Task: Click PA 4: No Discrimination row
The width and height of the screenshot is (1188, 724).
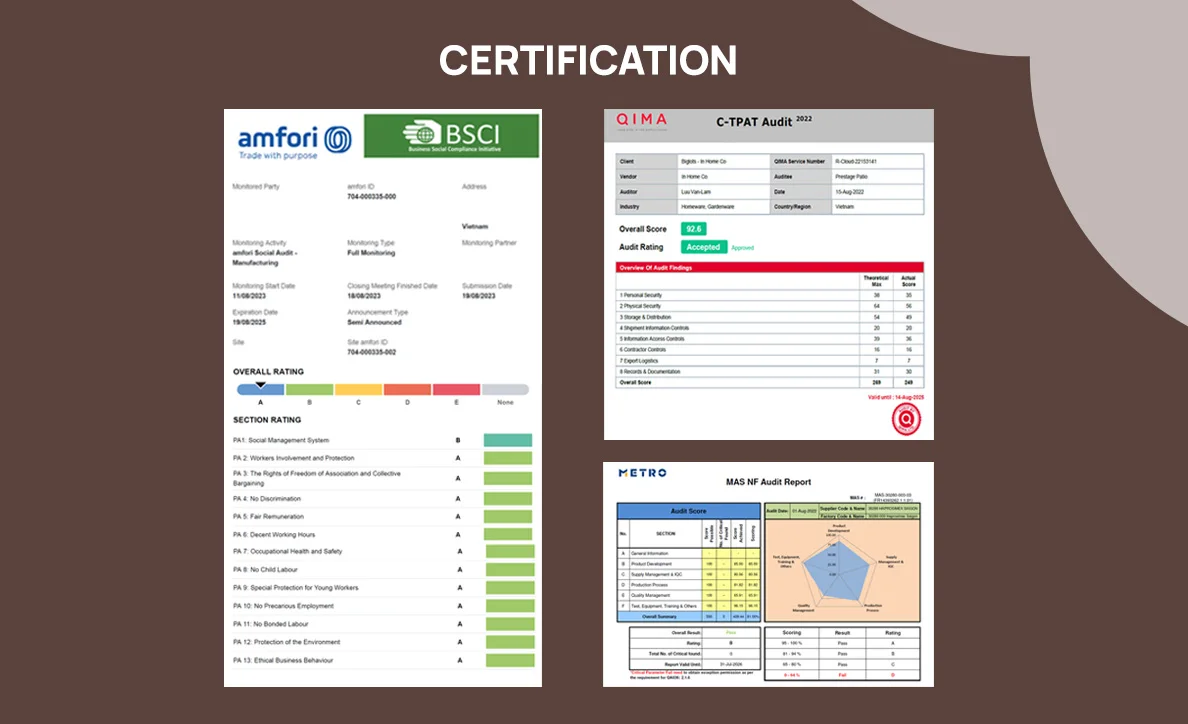Action: click(x=383, y=498)
